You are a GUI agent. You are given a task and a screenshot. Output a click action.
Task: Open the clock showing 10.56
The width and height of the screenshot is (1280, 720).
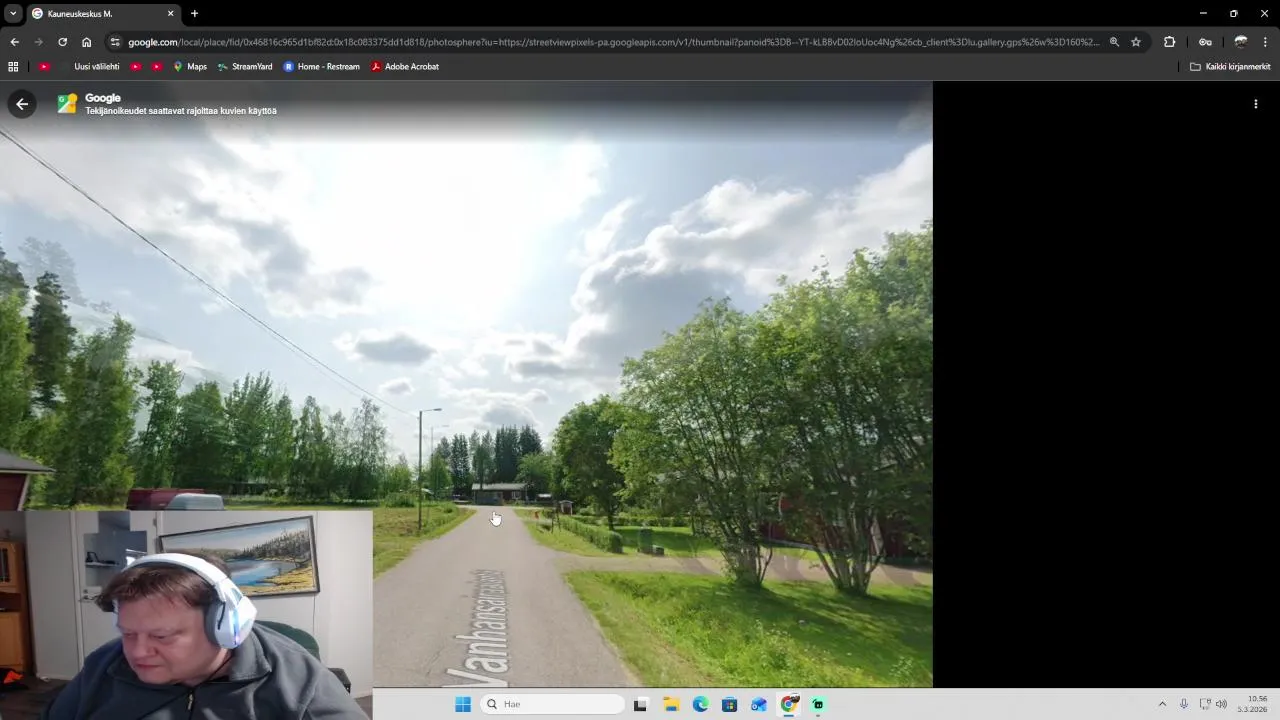point(1254,704)
